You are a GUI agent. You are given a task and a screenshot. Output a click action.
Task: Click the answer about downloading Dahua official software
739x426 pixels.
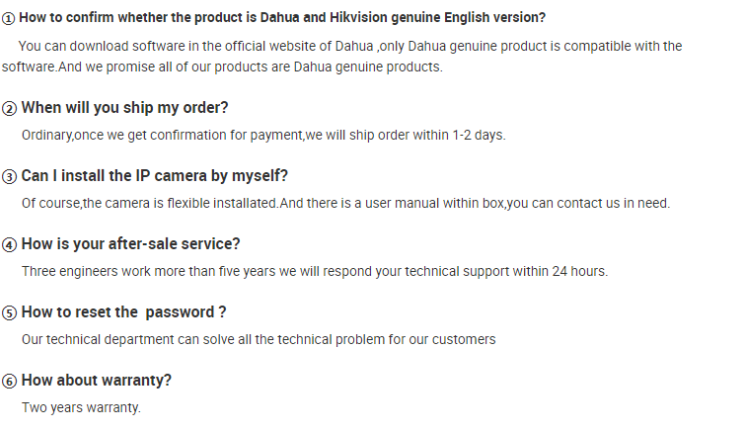(350, 46)
